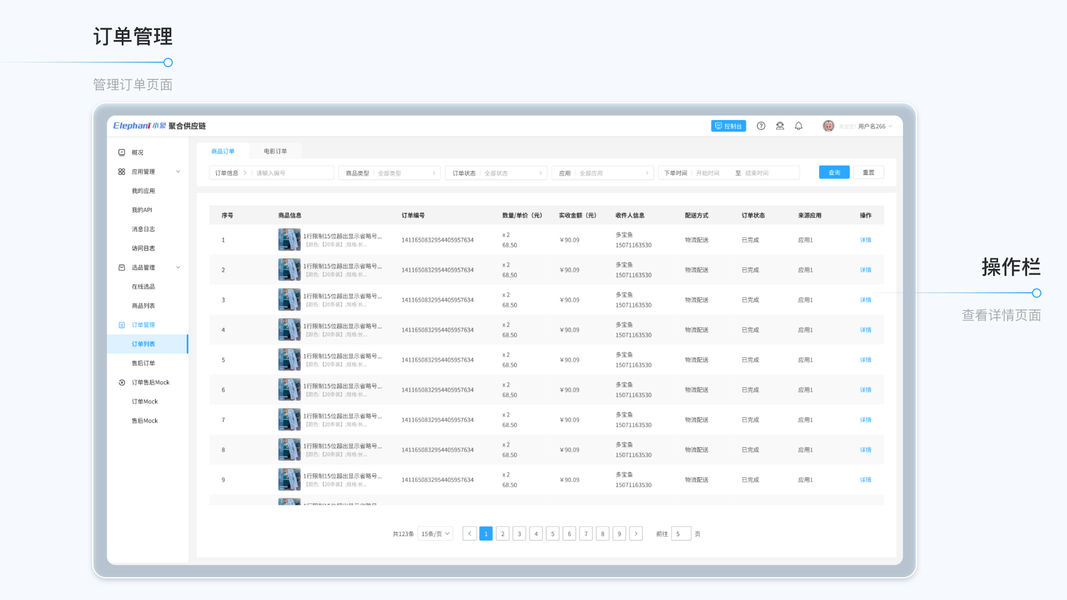Image resolution: width=1067 pixels, height=600 pixels.
Task: Open the 订单信息 field-type selector
Action: point(231,173)
